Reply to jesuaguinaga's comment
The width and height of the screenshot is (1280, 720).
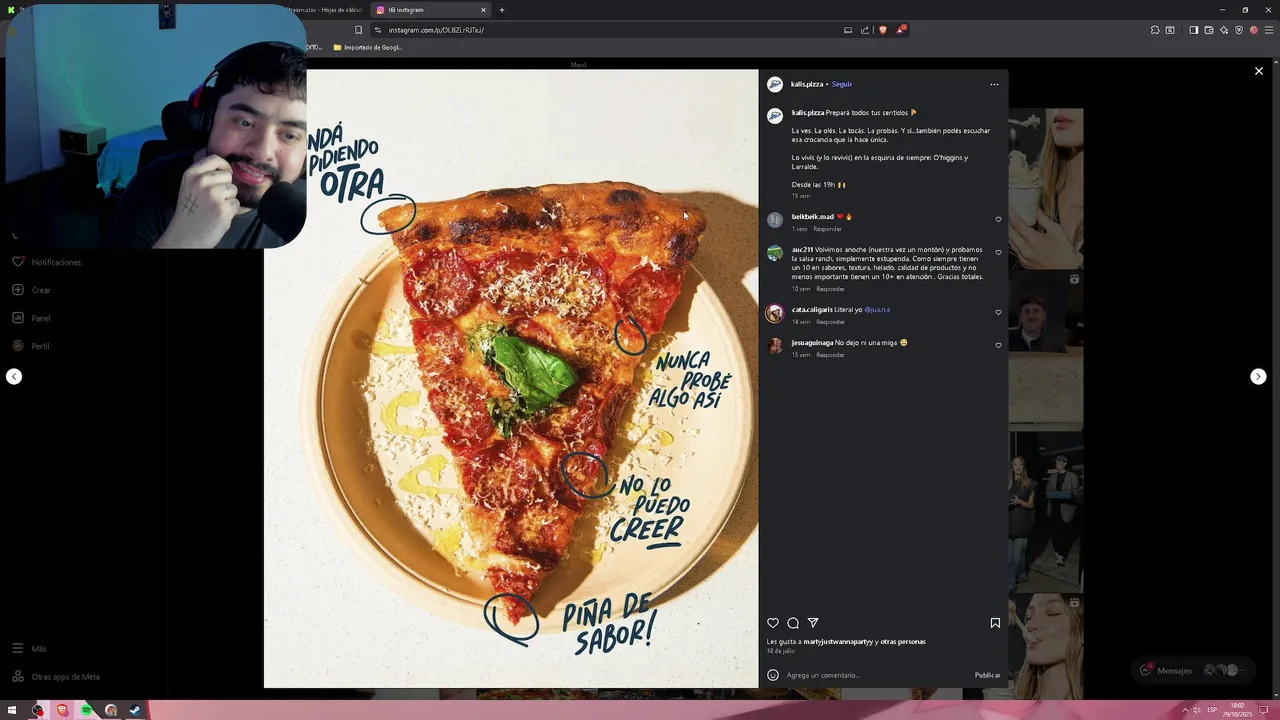click(x=830, y=355)
